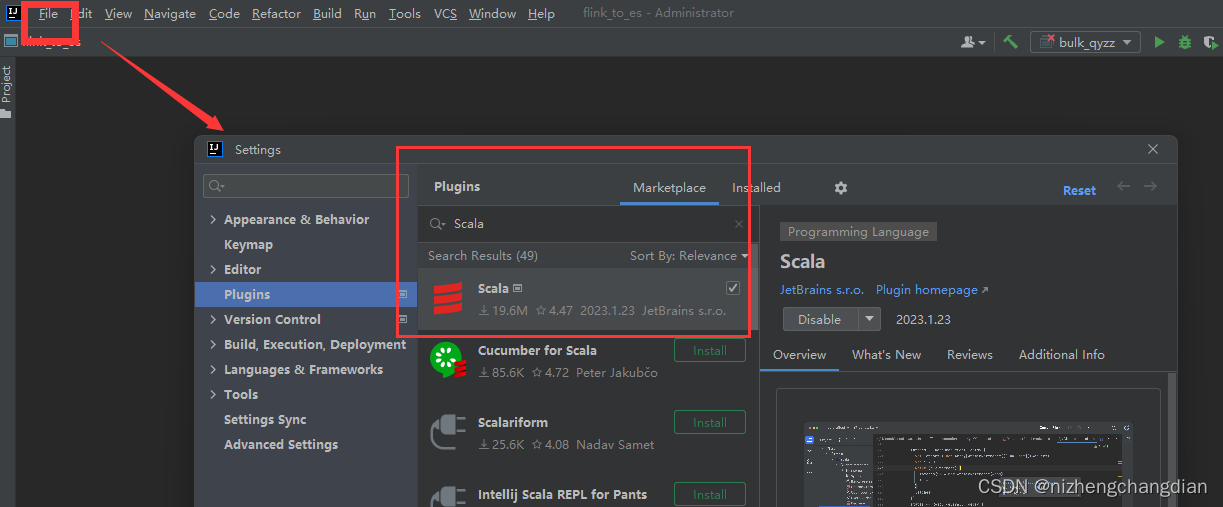
Task: Expand Appearance & Behavior settings
Action: [213, 220]
